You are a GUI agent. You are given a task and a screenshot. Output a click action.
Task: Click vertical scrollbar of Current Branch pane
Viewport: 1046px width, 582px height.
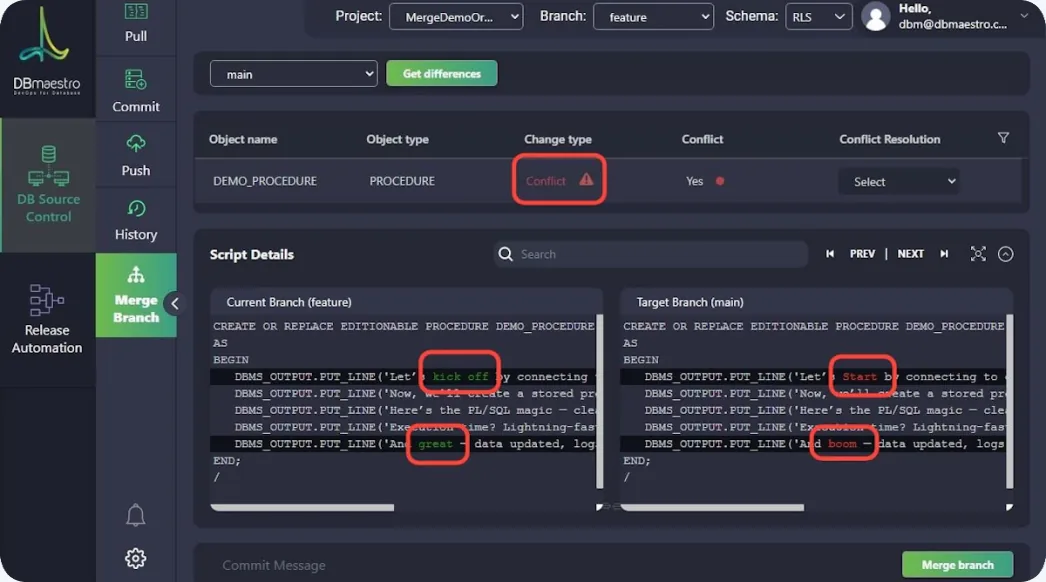tap(600, 401)
